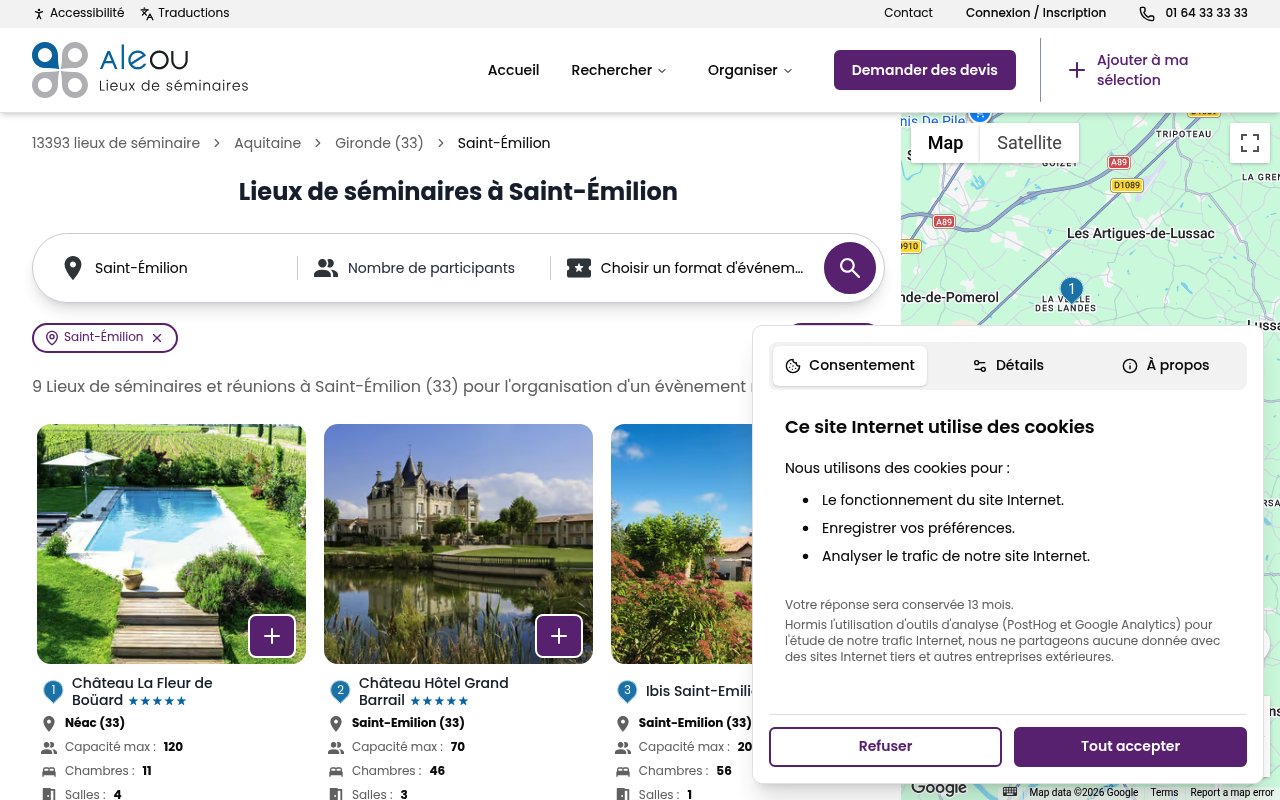Image resolution: width=1280 pixels, height=800 pixels.
Task: Open the Accessibilité options
Action: [79, 13]
